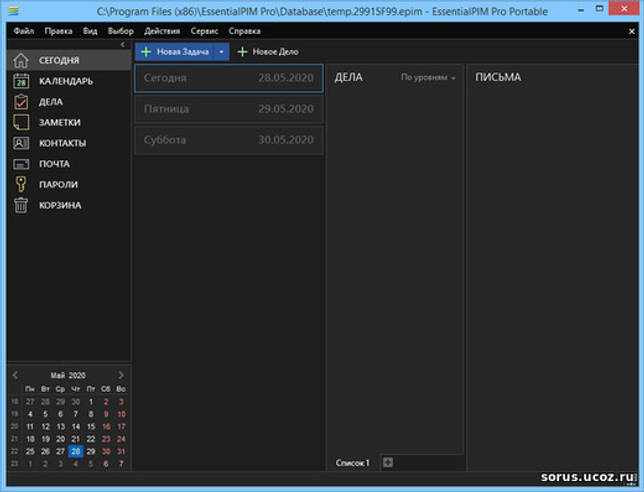Screen dimensions: 644x492
Task: Click the green plus on Новое Дело
Action: (242, 52)
